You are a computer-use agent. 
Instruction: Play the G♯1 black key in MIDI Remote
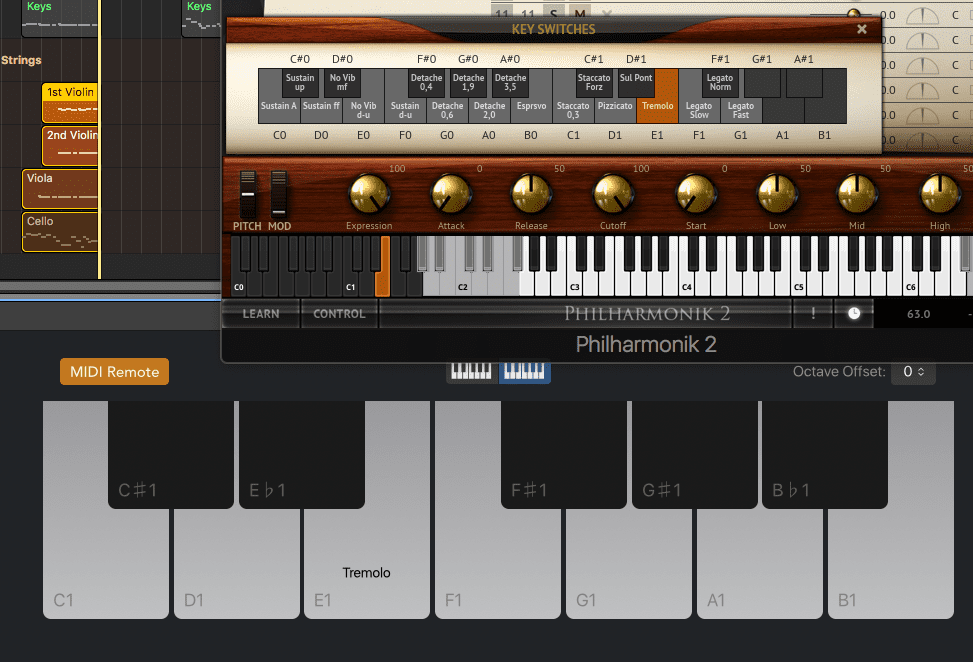tap(695, 455)
